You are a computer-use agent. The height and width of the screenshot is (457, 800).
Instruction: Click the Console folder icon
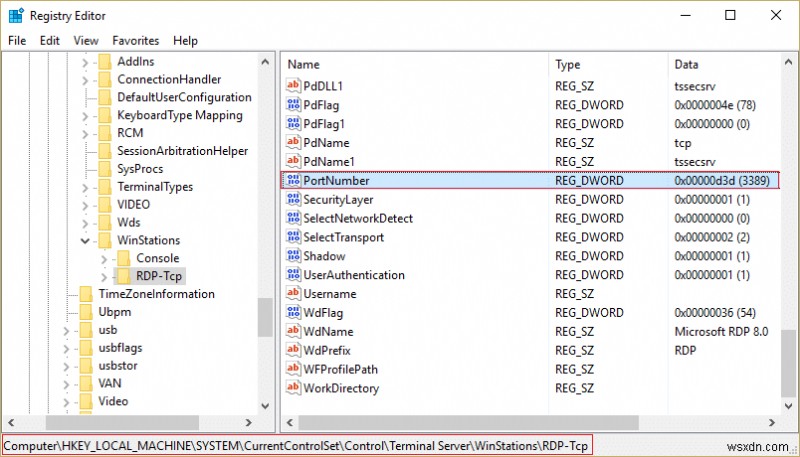tap(123, 259)
